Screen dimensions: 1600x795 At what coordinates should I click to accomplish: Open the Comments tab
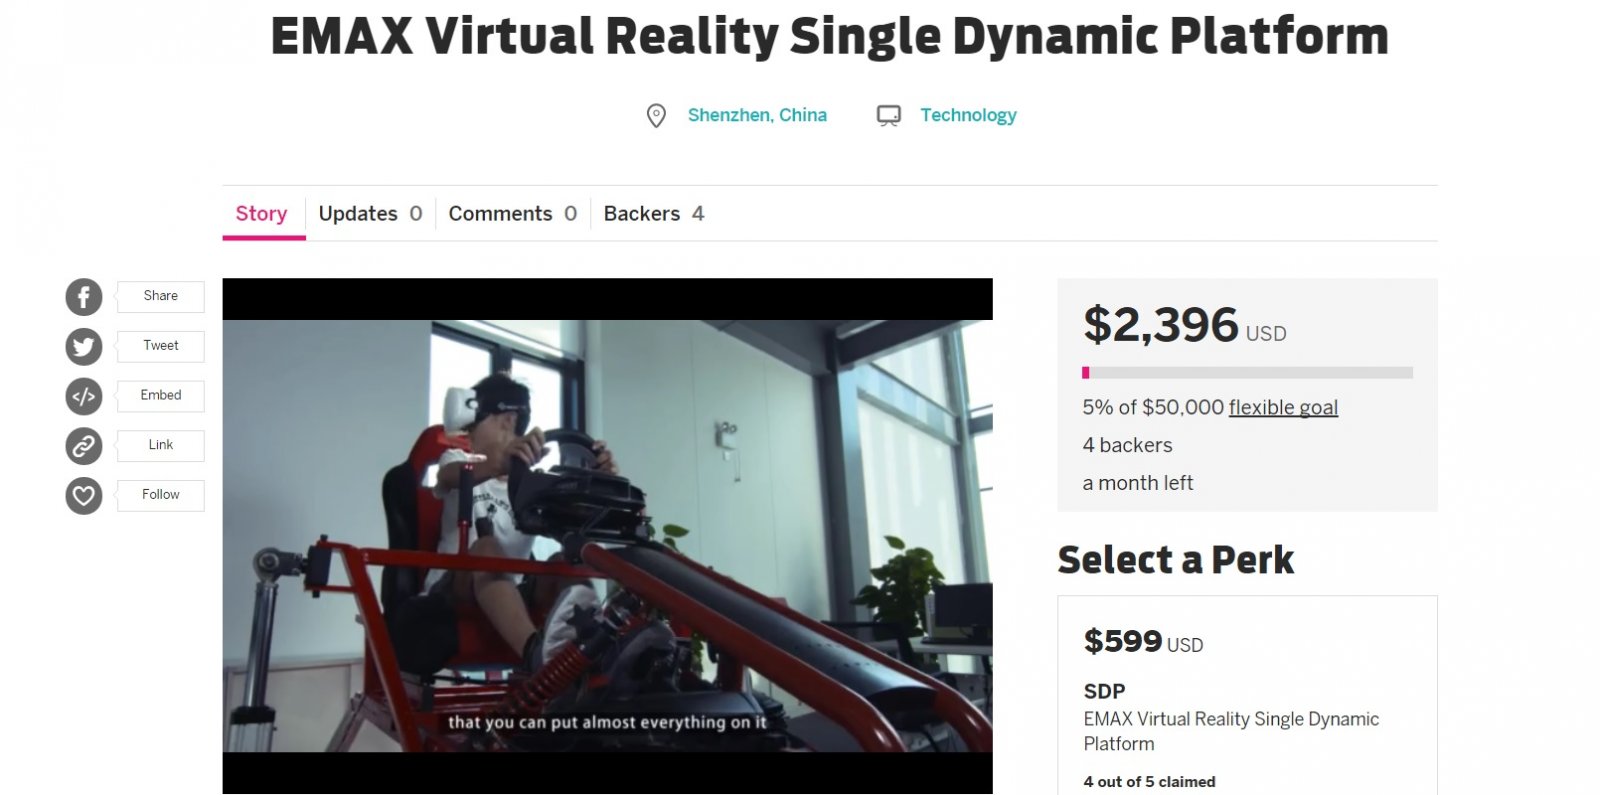tap(512, 213)
